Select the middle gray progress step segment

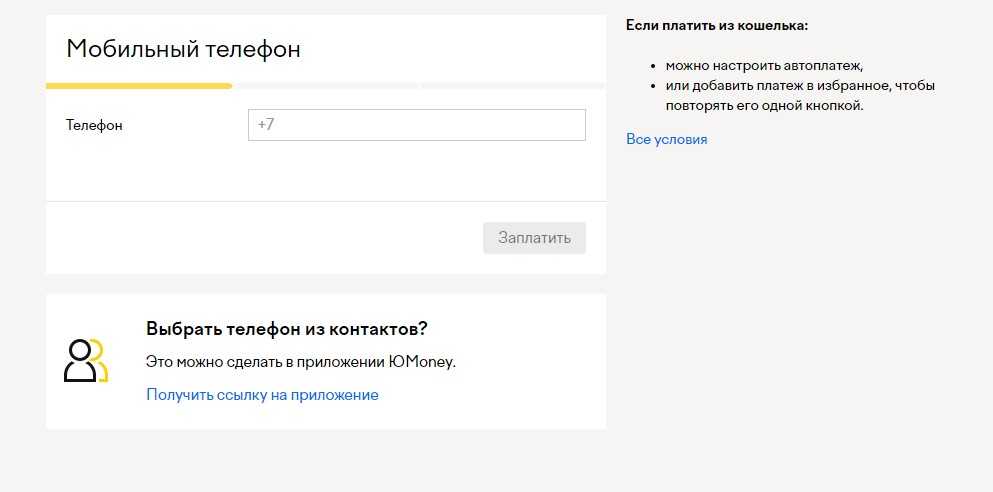326,86
